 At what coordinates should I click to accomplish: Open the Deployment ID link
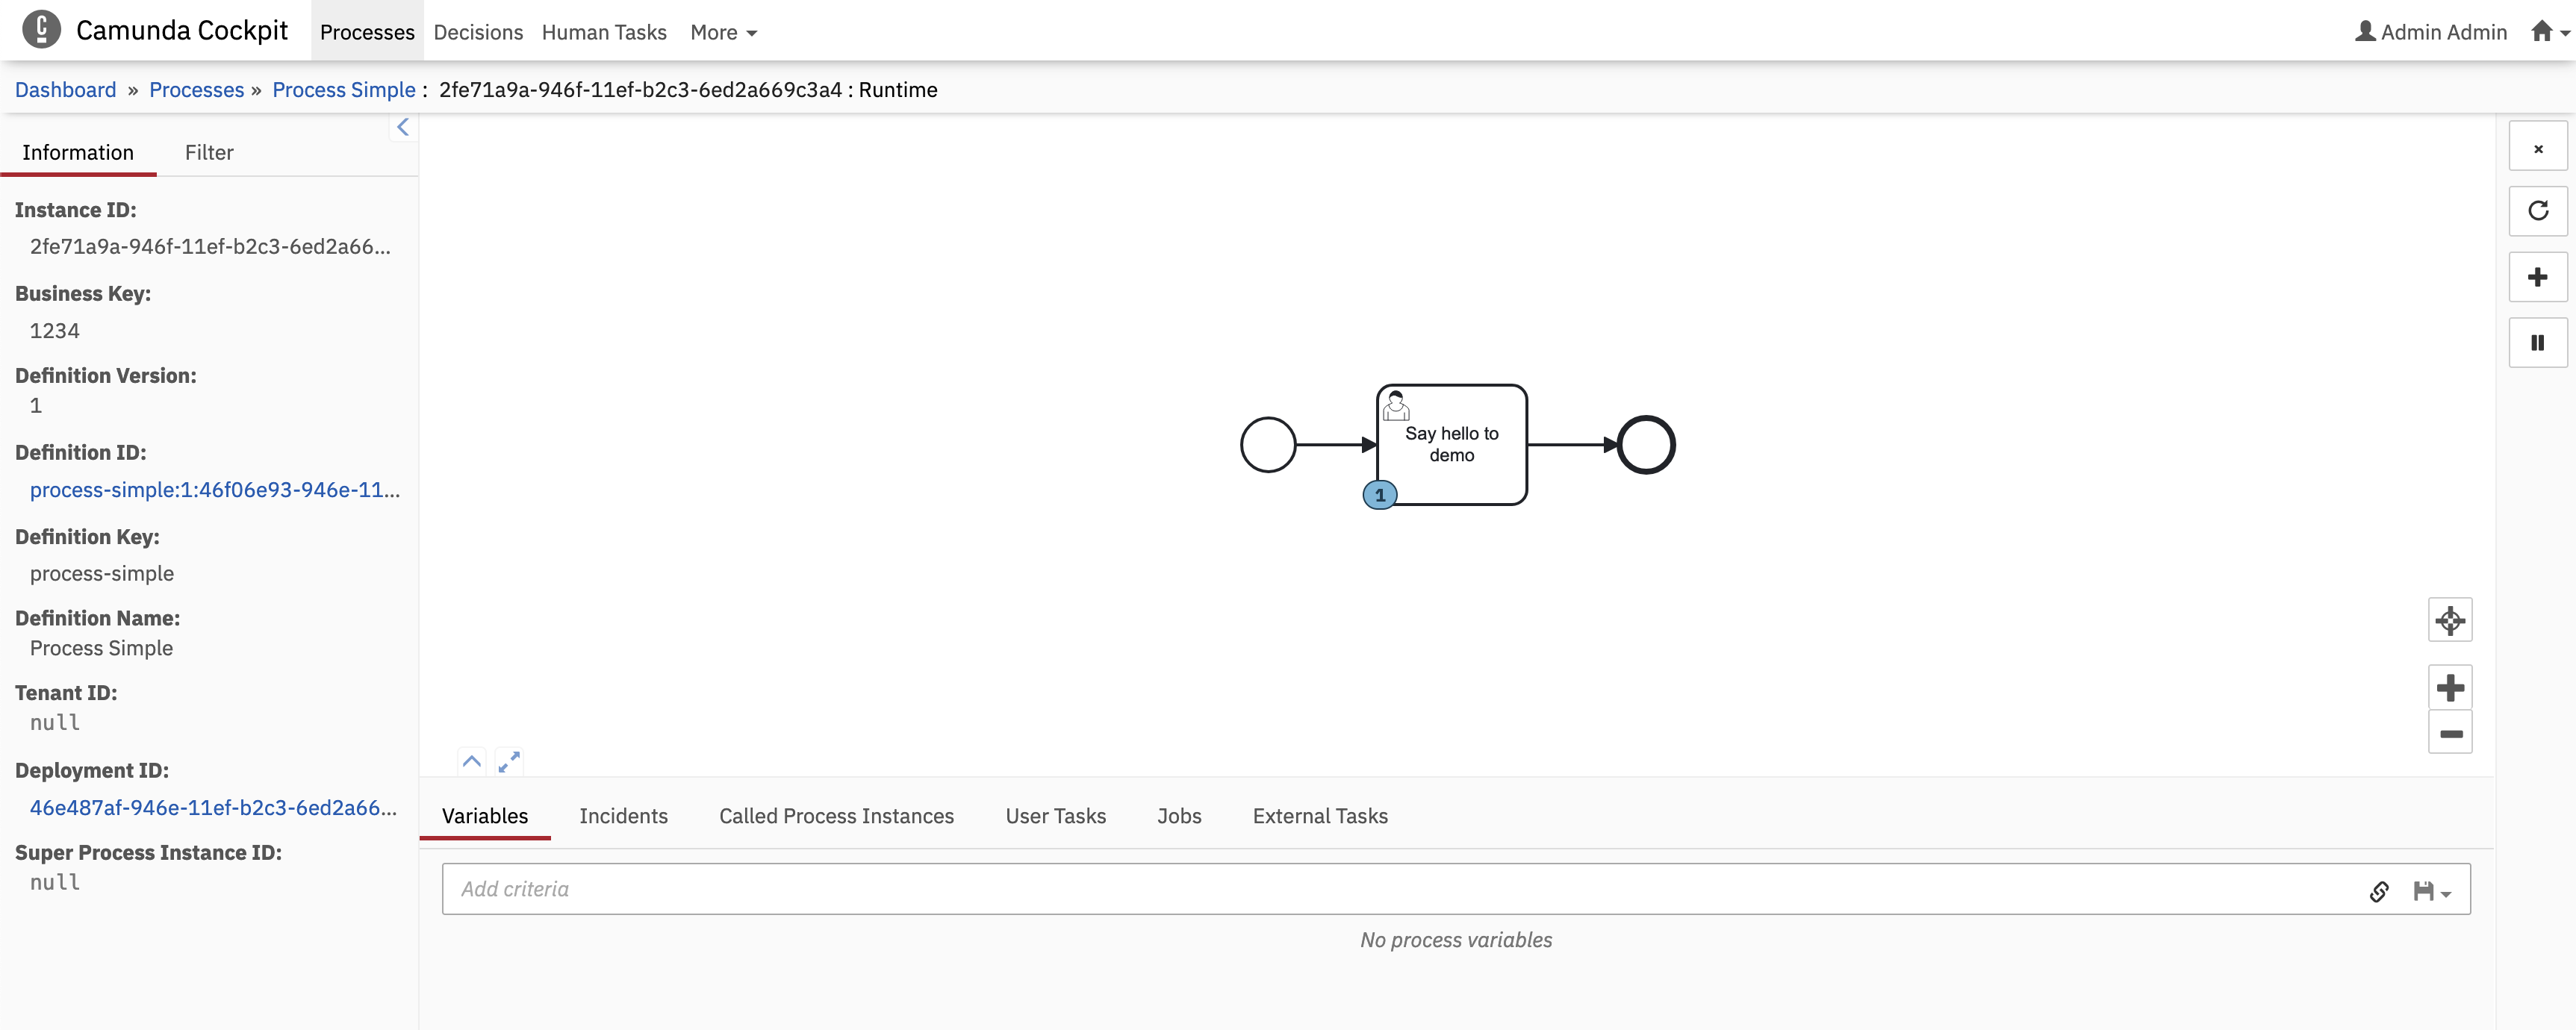click(x=213, y=808)
